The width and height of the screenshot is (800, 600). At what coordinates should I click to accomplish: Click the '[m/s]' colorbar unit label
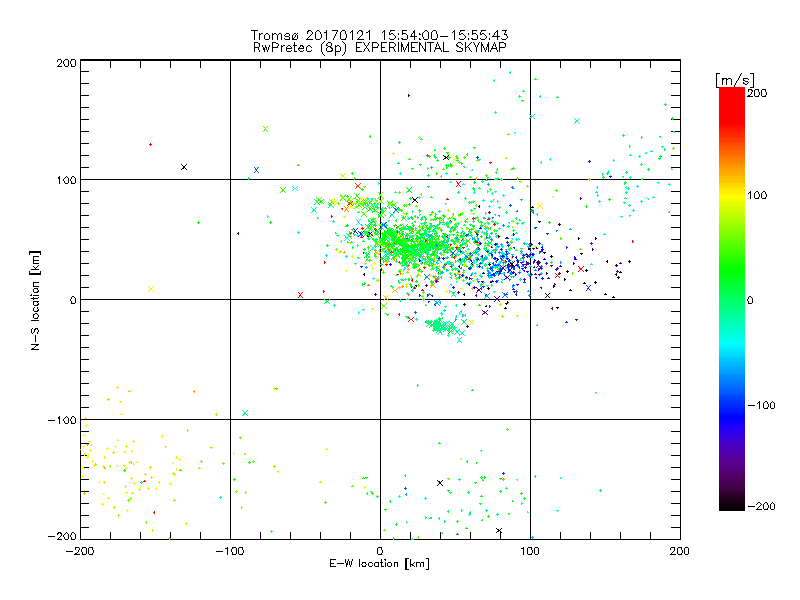(x=735, y=80)
